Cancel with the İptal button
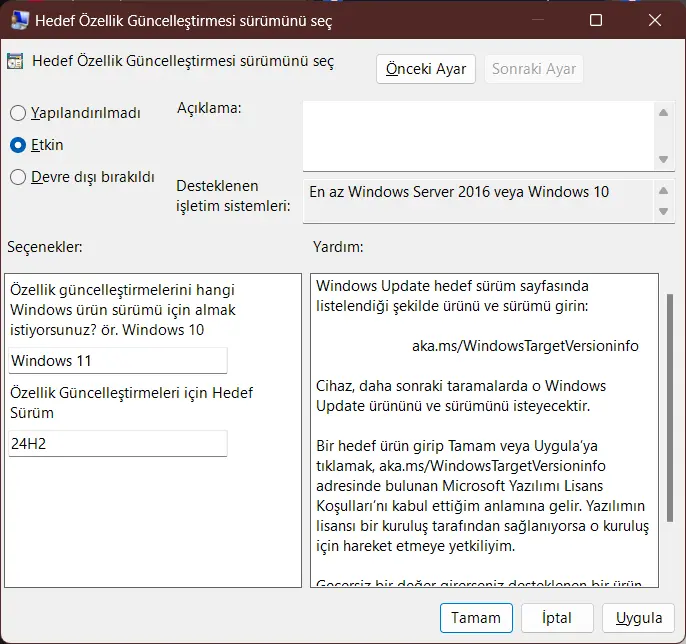Screen dimensions: 686x644 pos(557,618)
